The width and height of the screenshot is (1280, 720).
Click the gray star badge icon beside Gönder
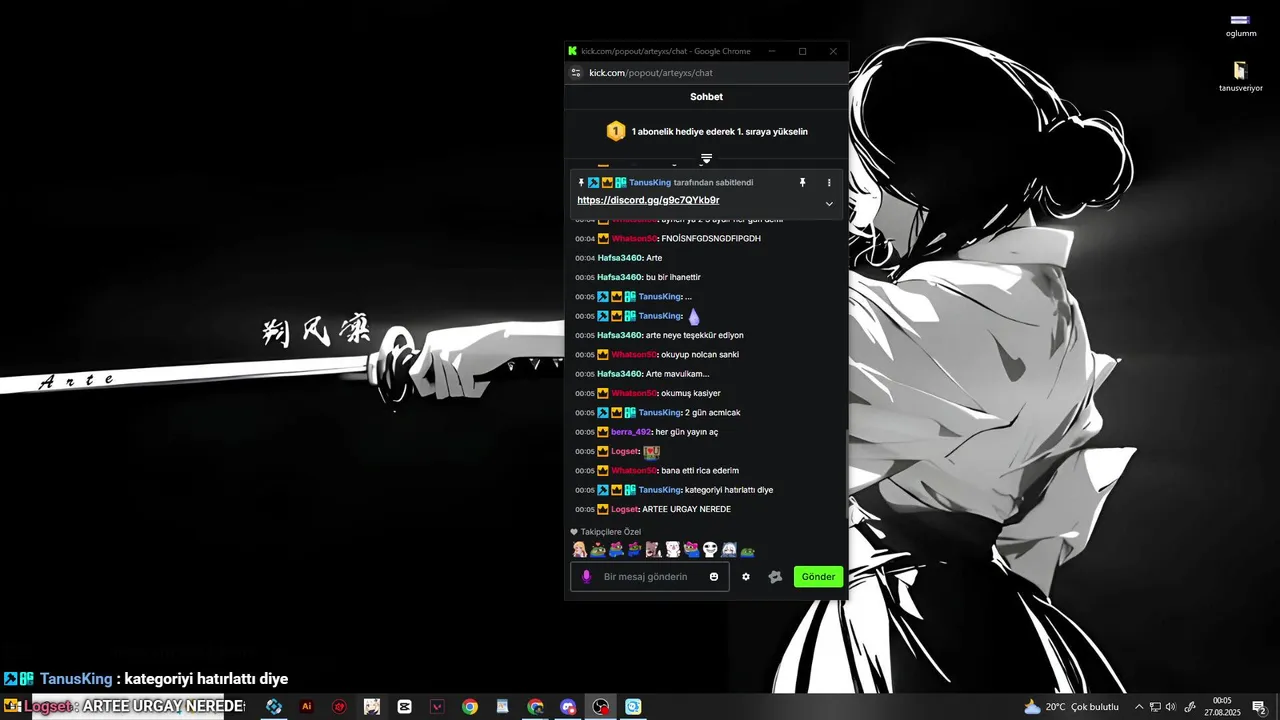pos(775,577)
